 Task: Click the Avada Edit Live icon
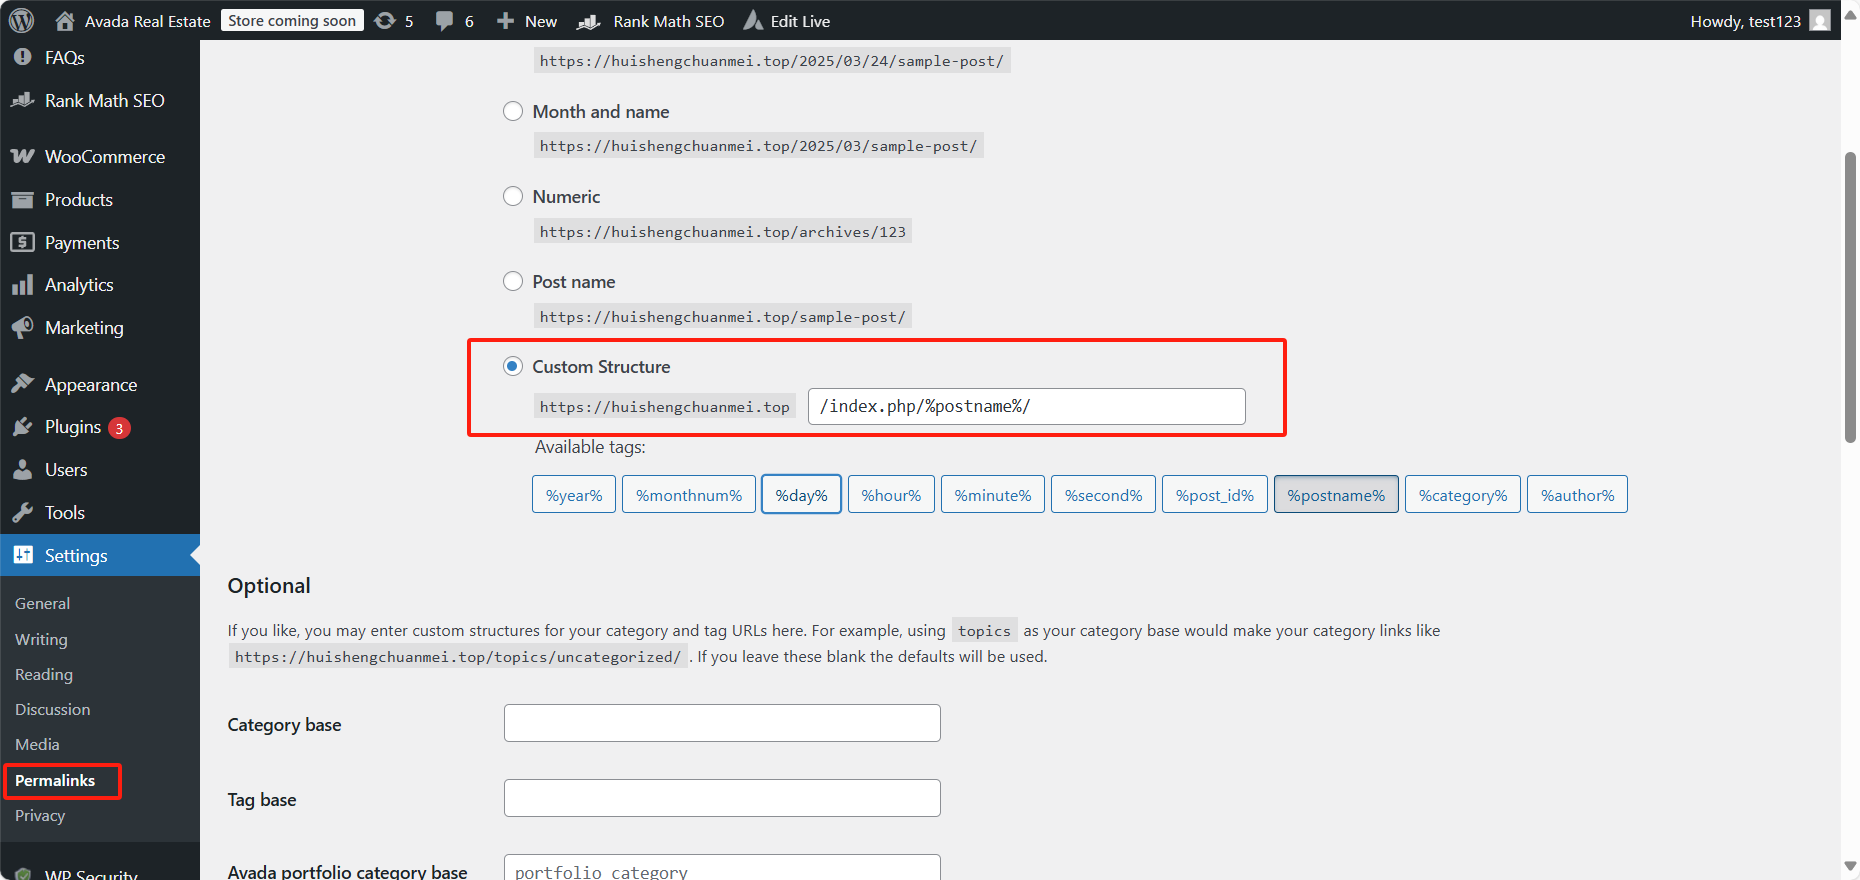pos(753,21)
